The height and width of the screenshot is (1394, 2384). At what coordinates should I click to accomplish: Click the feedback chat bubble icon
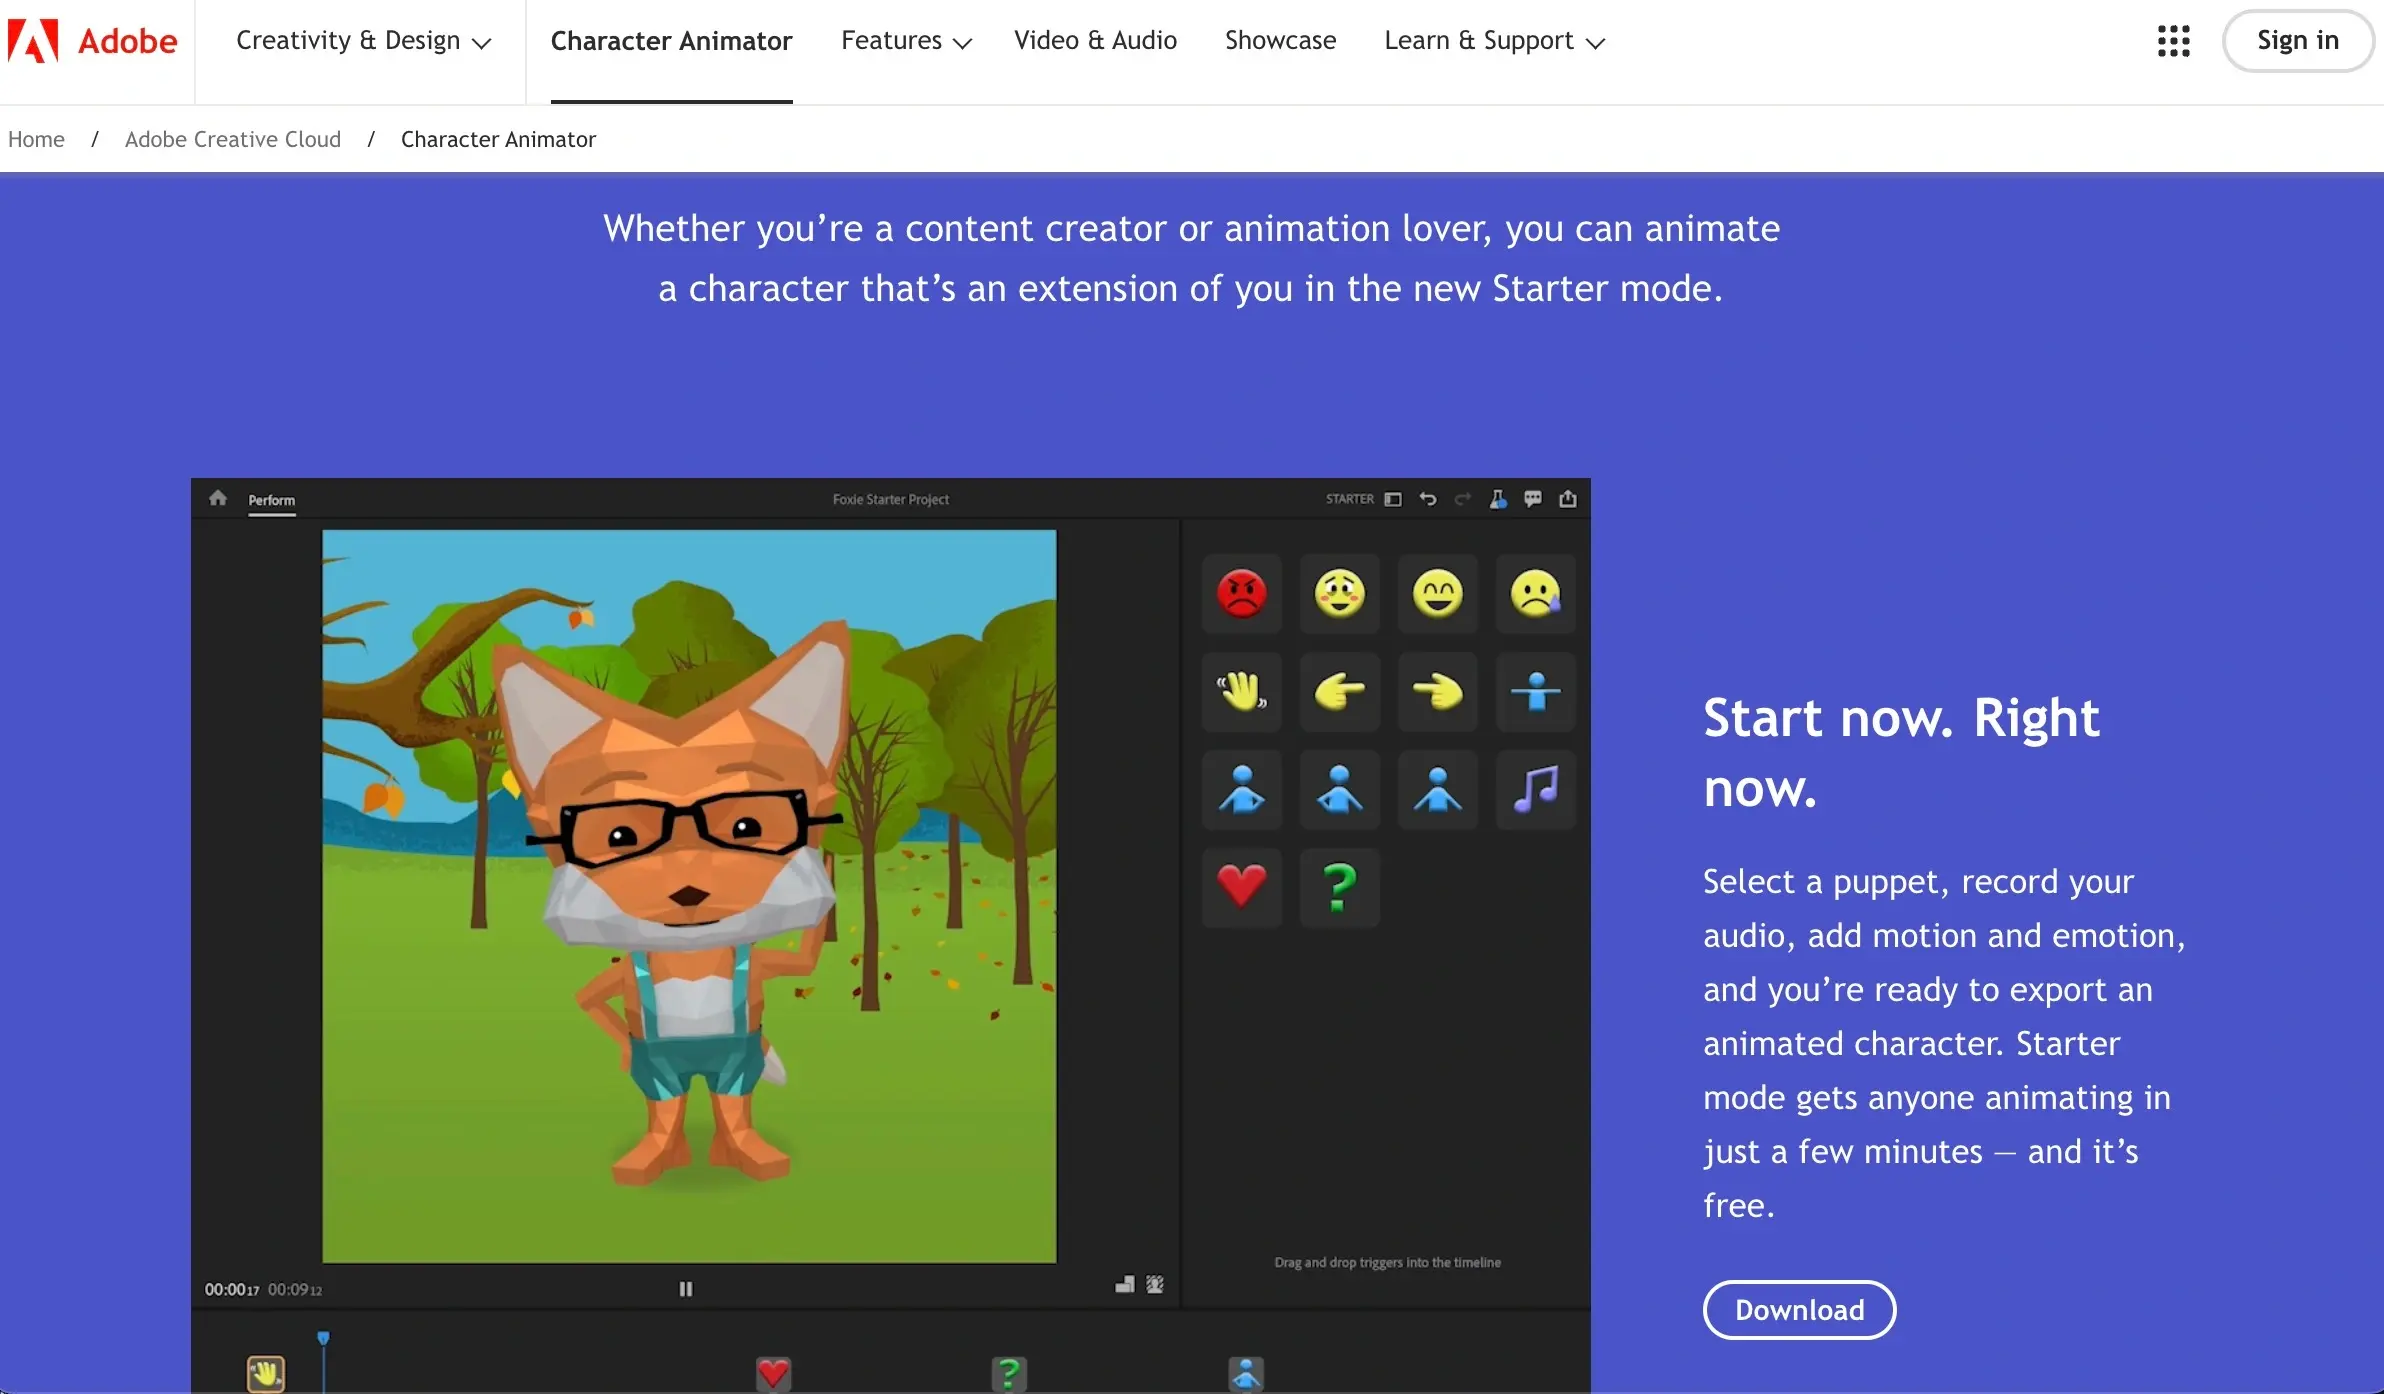coord(1533,498)
